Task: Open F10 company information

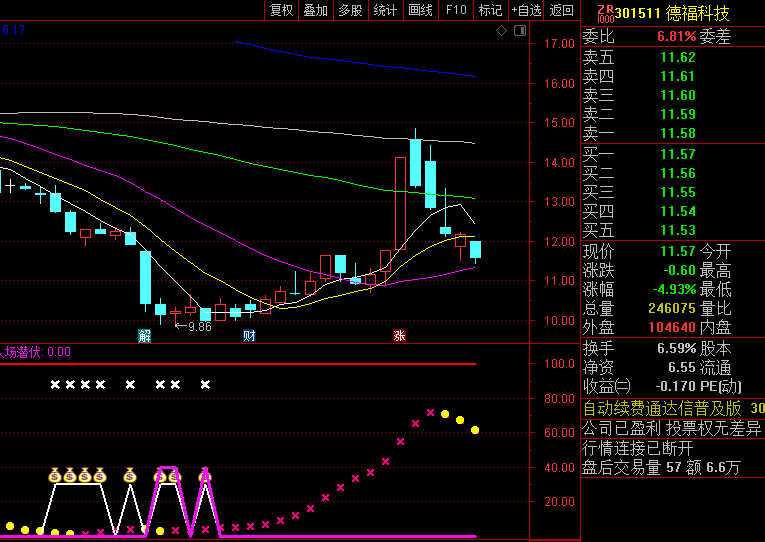Action: click(456, 10)
